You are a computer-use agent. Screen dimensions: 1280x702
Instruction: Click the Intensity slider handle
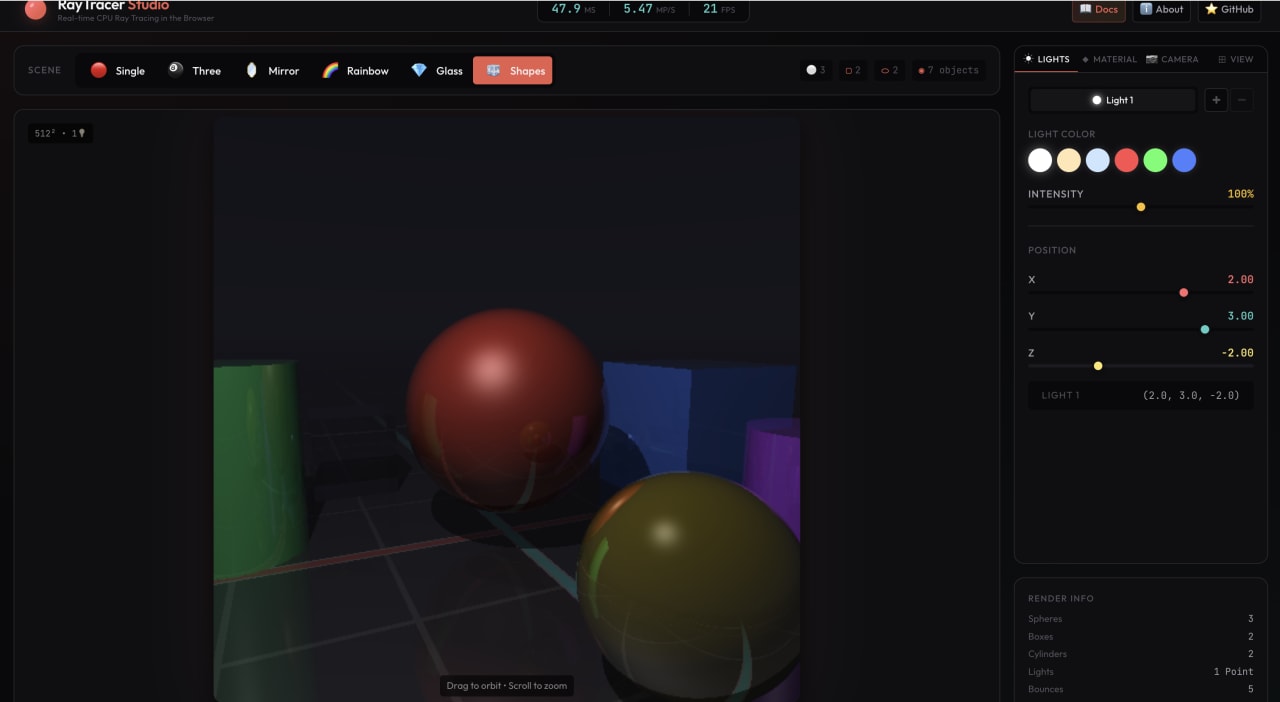(x=1141, y=207)
